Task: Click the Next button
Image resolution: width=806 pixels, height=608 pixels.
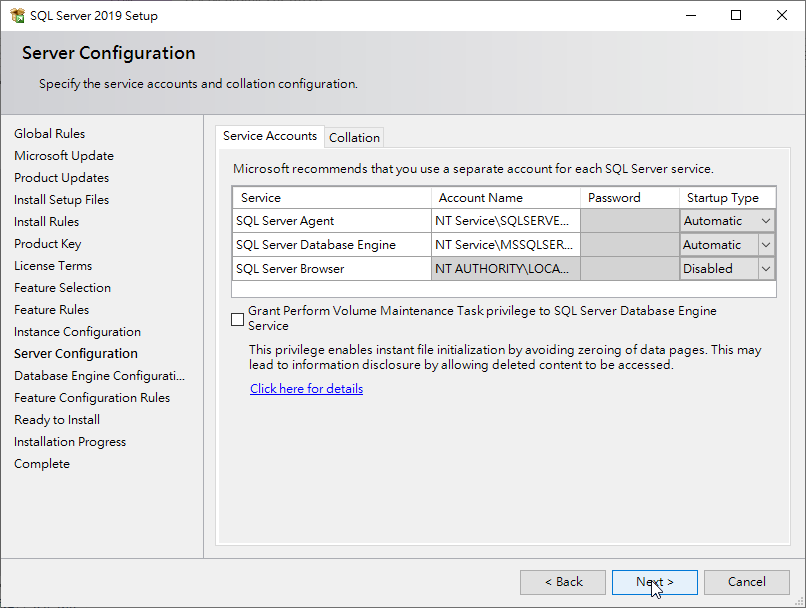Action: click(x=654, y=582)
